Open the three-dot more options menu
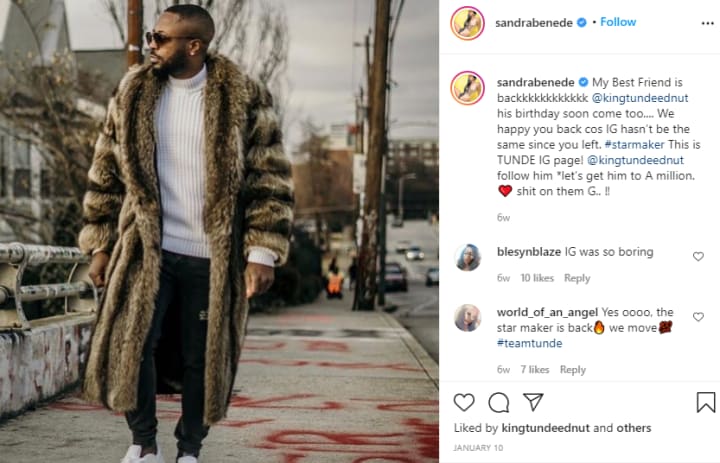Viewport: 720px width, 463px height. click(708, 23)
